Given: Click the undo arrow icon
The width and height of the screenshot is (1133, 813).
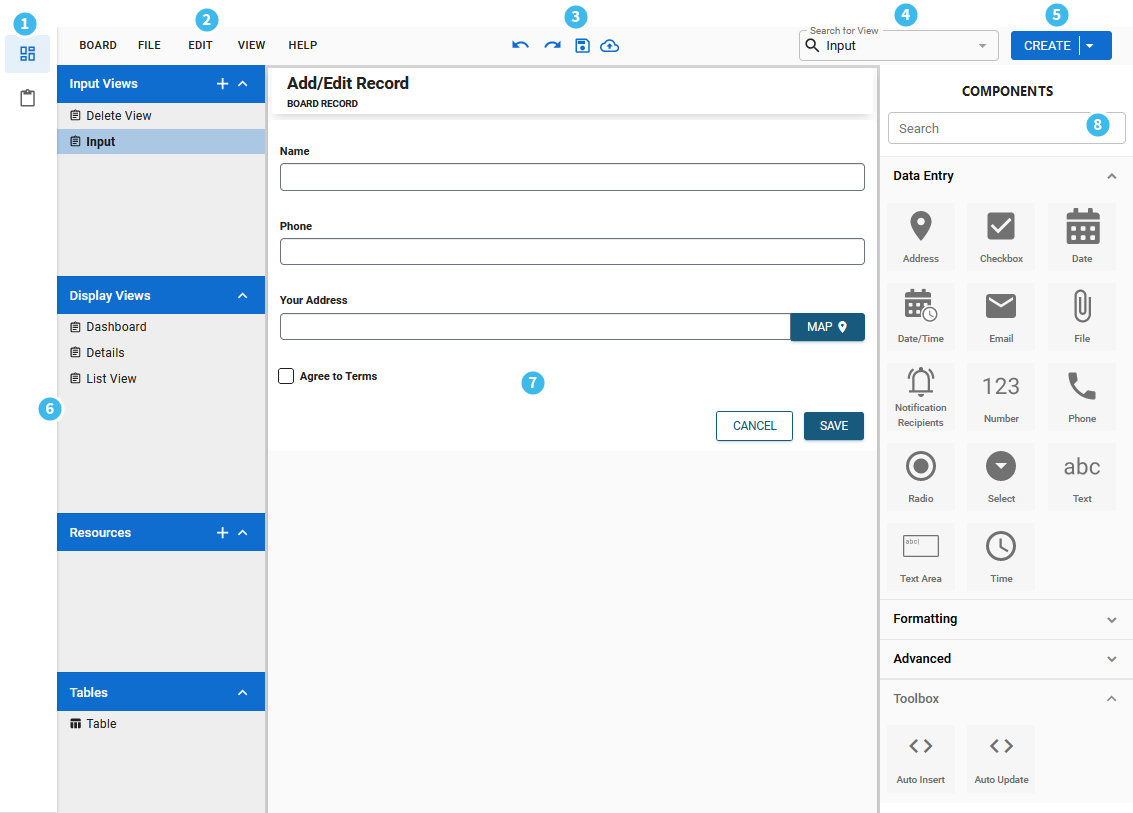Looking at the screenshot, I should tap(520, 46).
